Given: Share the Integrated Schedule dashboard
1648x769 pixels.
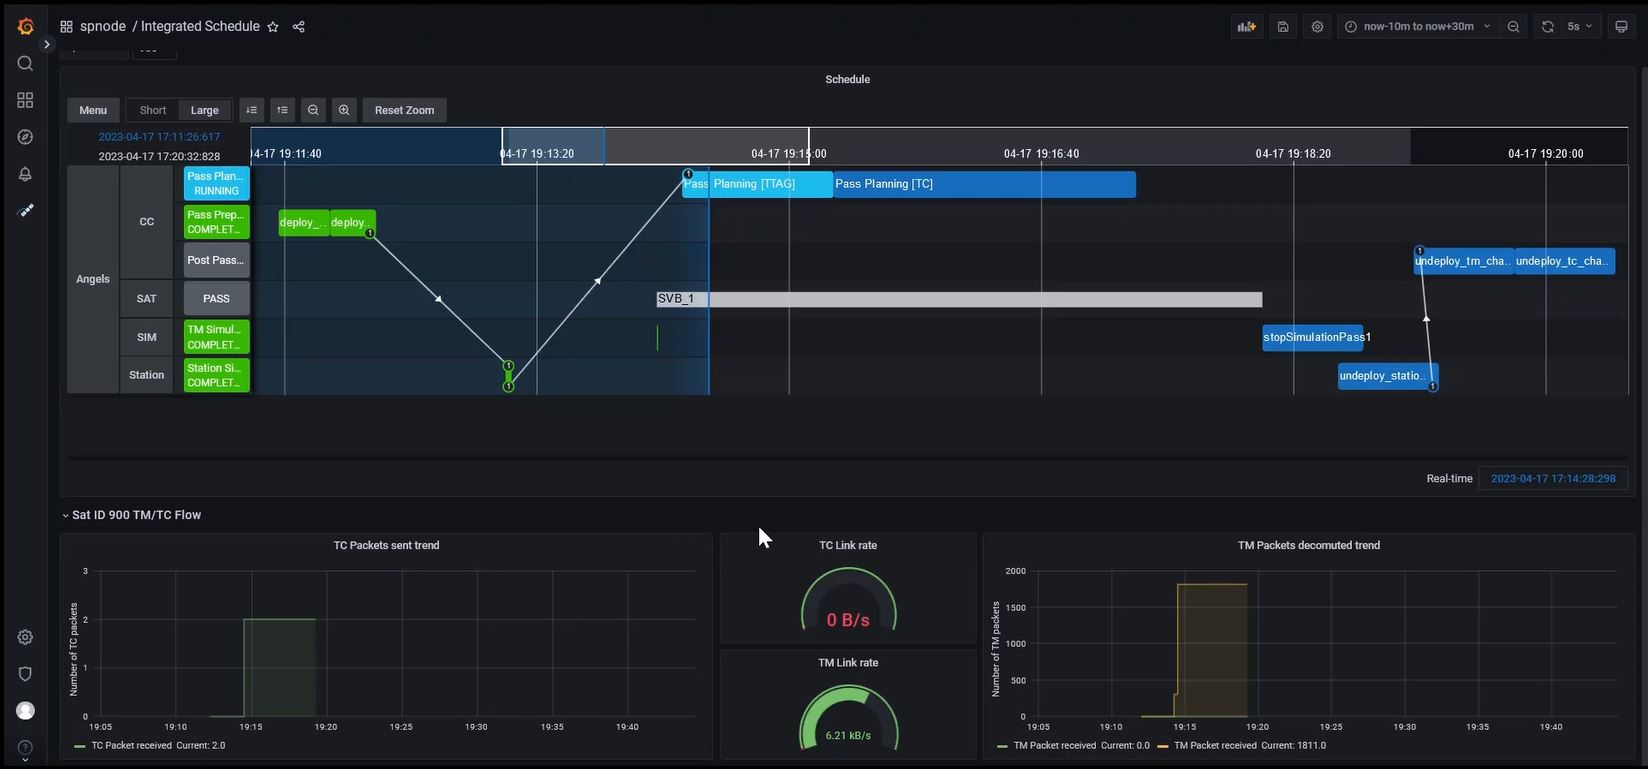Looking at the screenshot, I should tap(298, 27).
